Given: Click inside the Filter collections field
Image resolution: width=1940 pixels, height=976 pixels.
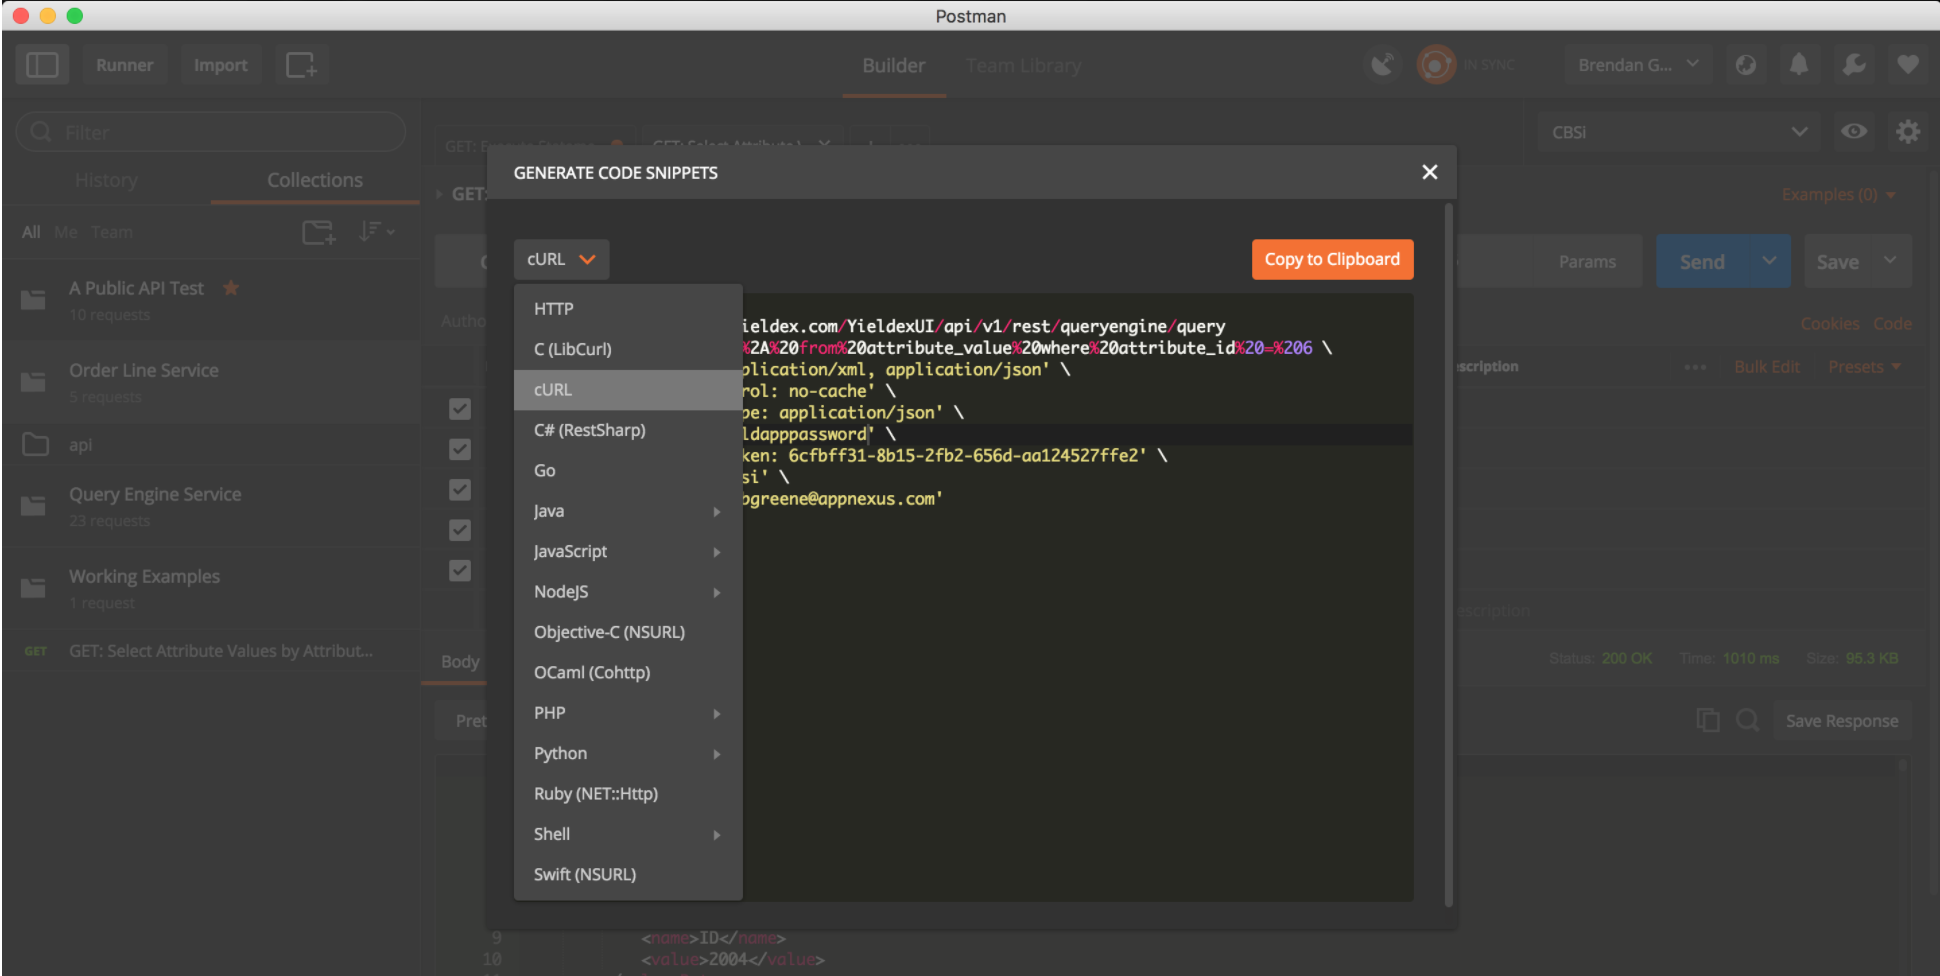Looking at the screenshot, I should coord(210,131).
